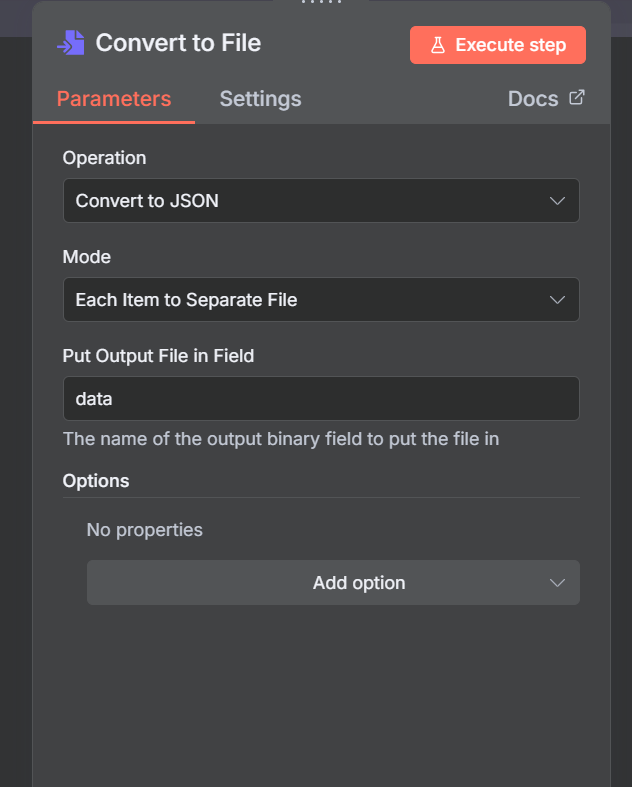This screenshot has height=787, width=632.
Task: Click the Convert to File title text
Action: pos(178,43)
